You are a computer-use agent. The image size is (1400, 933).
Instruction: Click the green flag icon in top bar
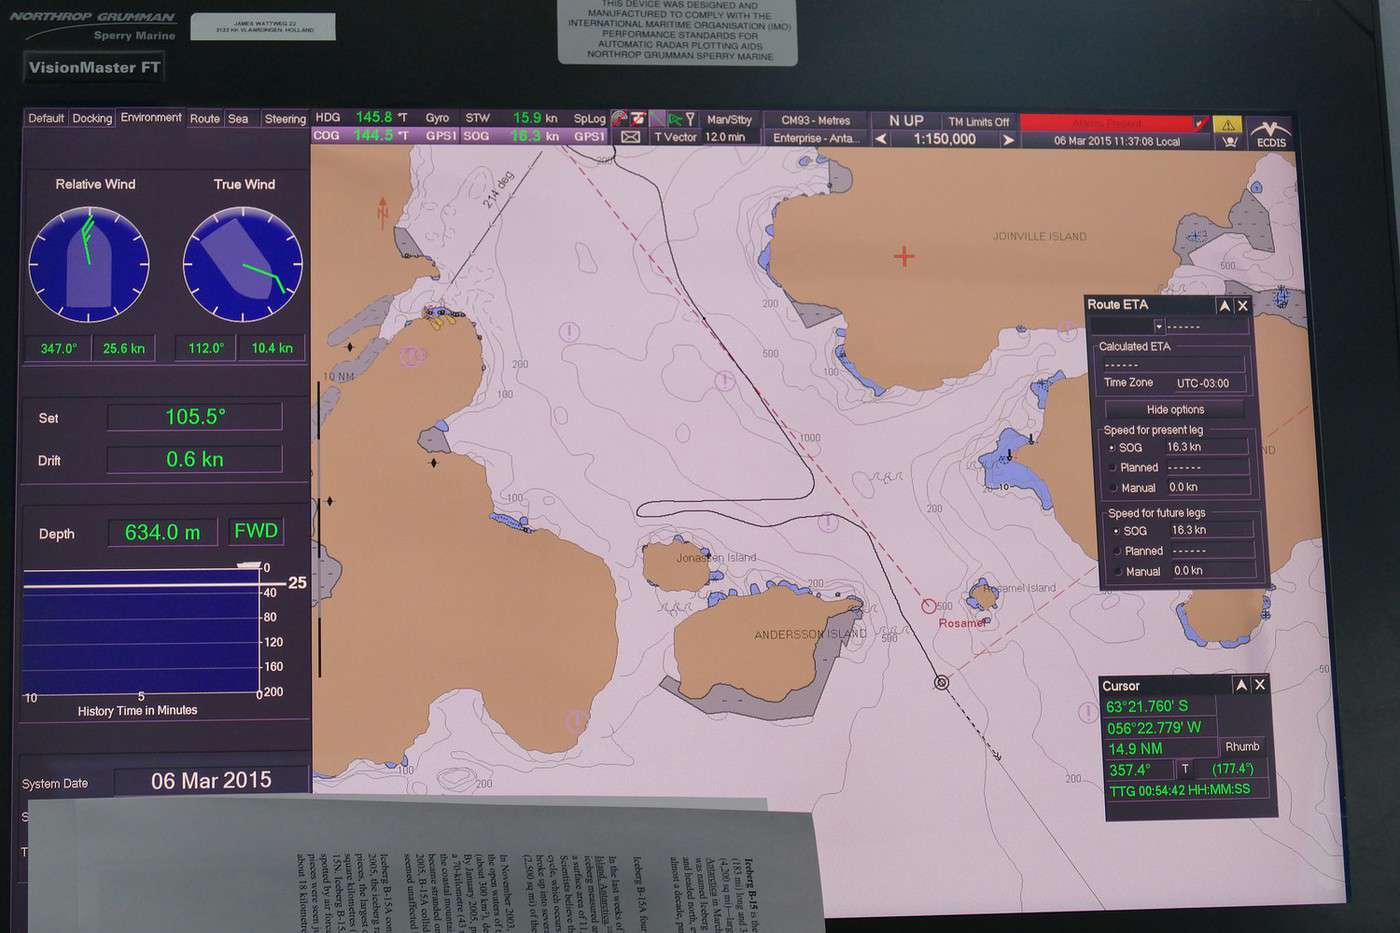point(675,119)
